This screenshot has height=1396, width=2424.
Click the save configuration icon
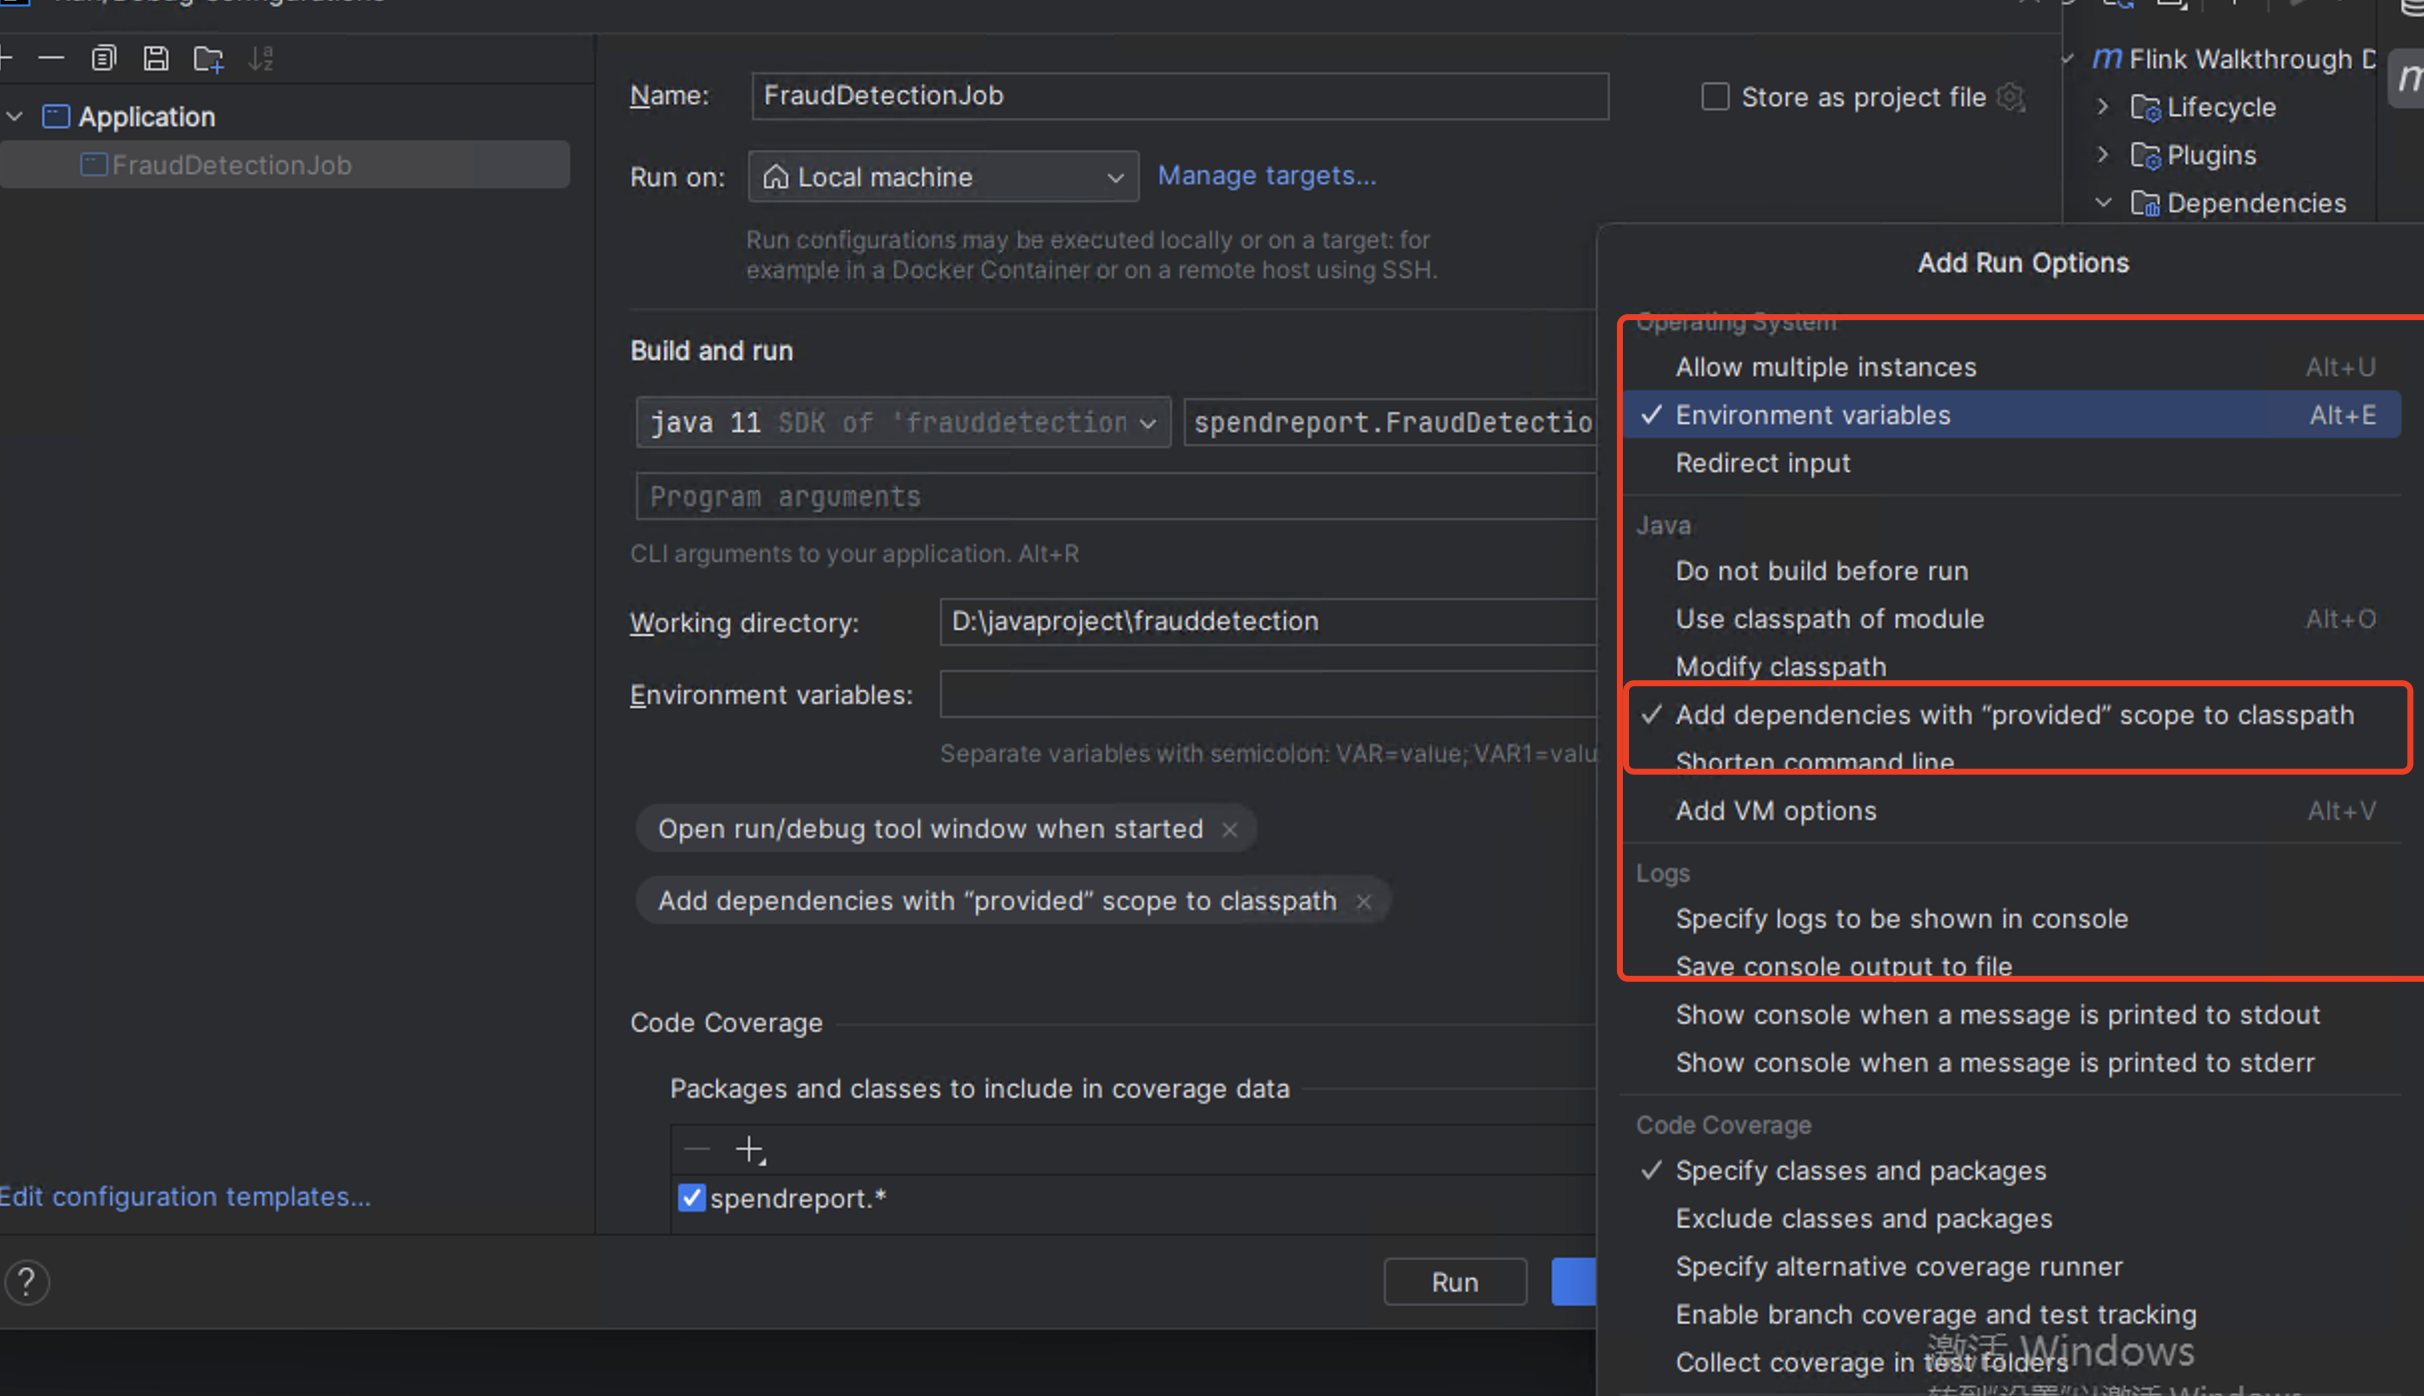tap(156, 59)
